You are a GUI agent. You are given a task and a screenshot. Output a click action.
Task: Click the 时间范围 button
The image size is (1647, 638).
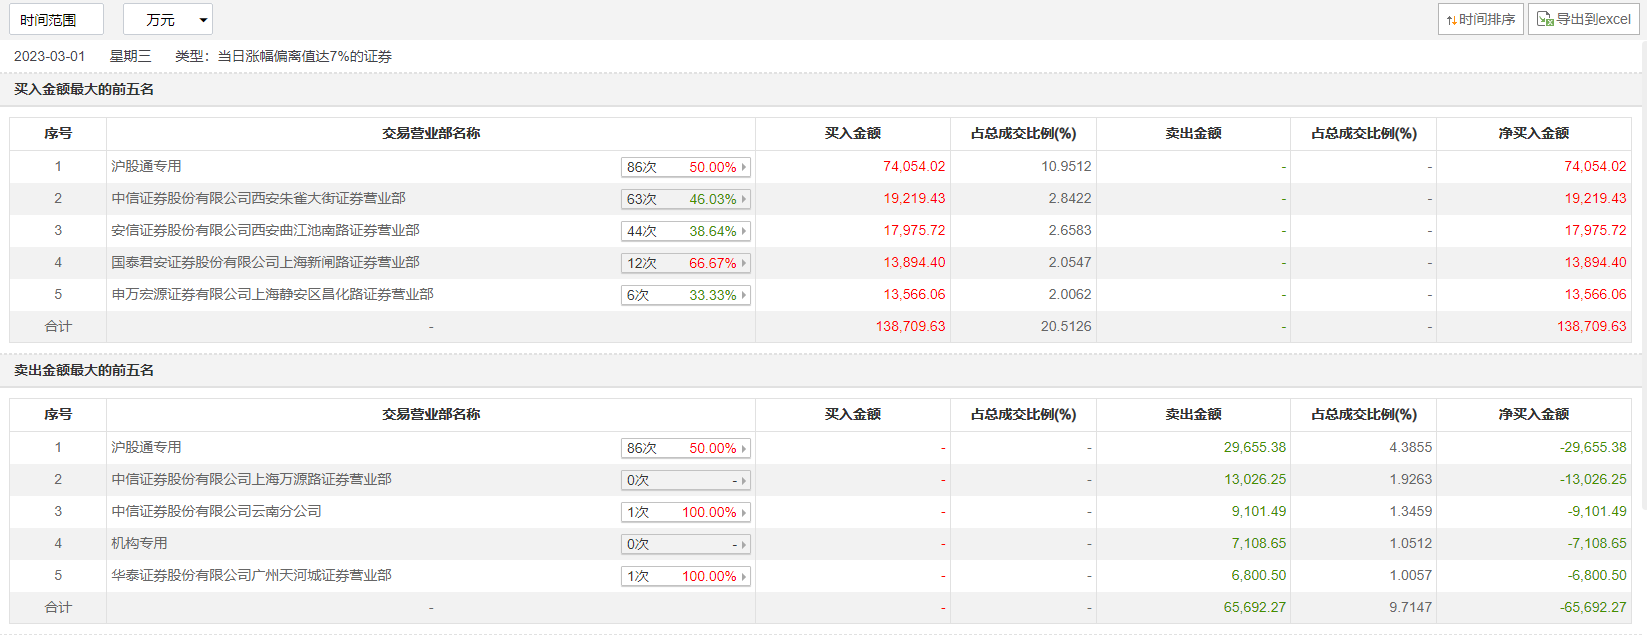tap(56, 20)
